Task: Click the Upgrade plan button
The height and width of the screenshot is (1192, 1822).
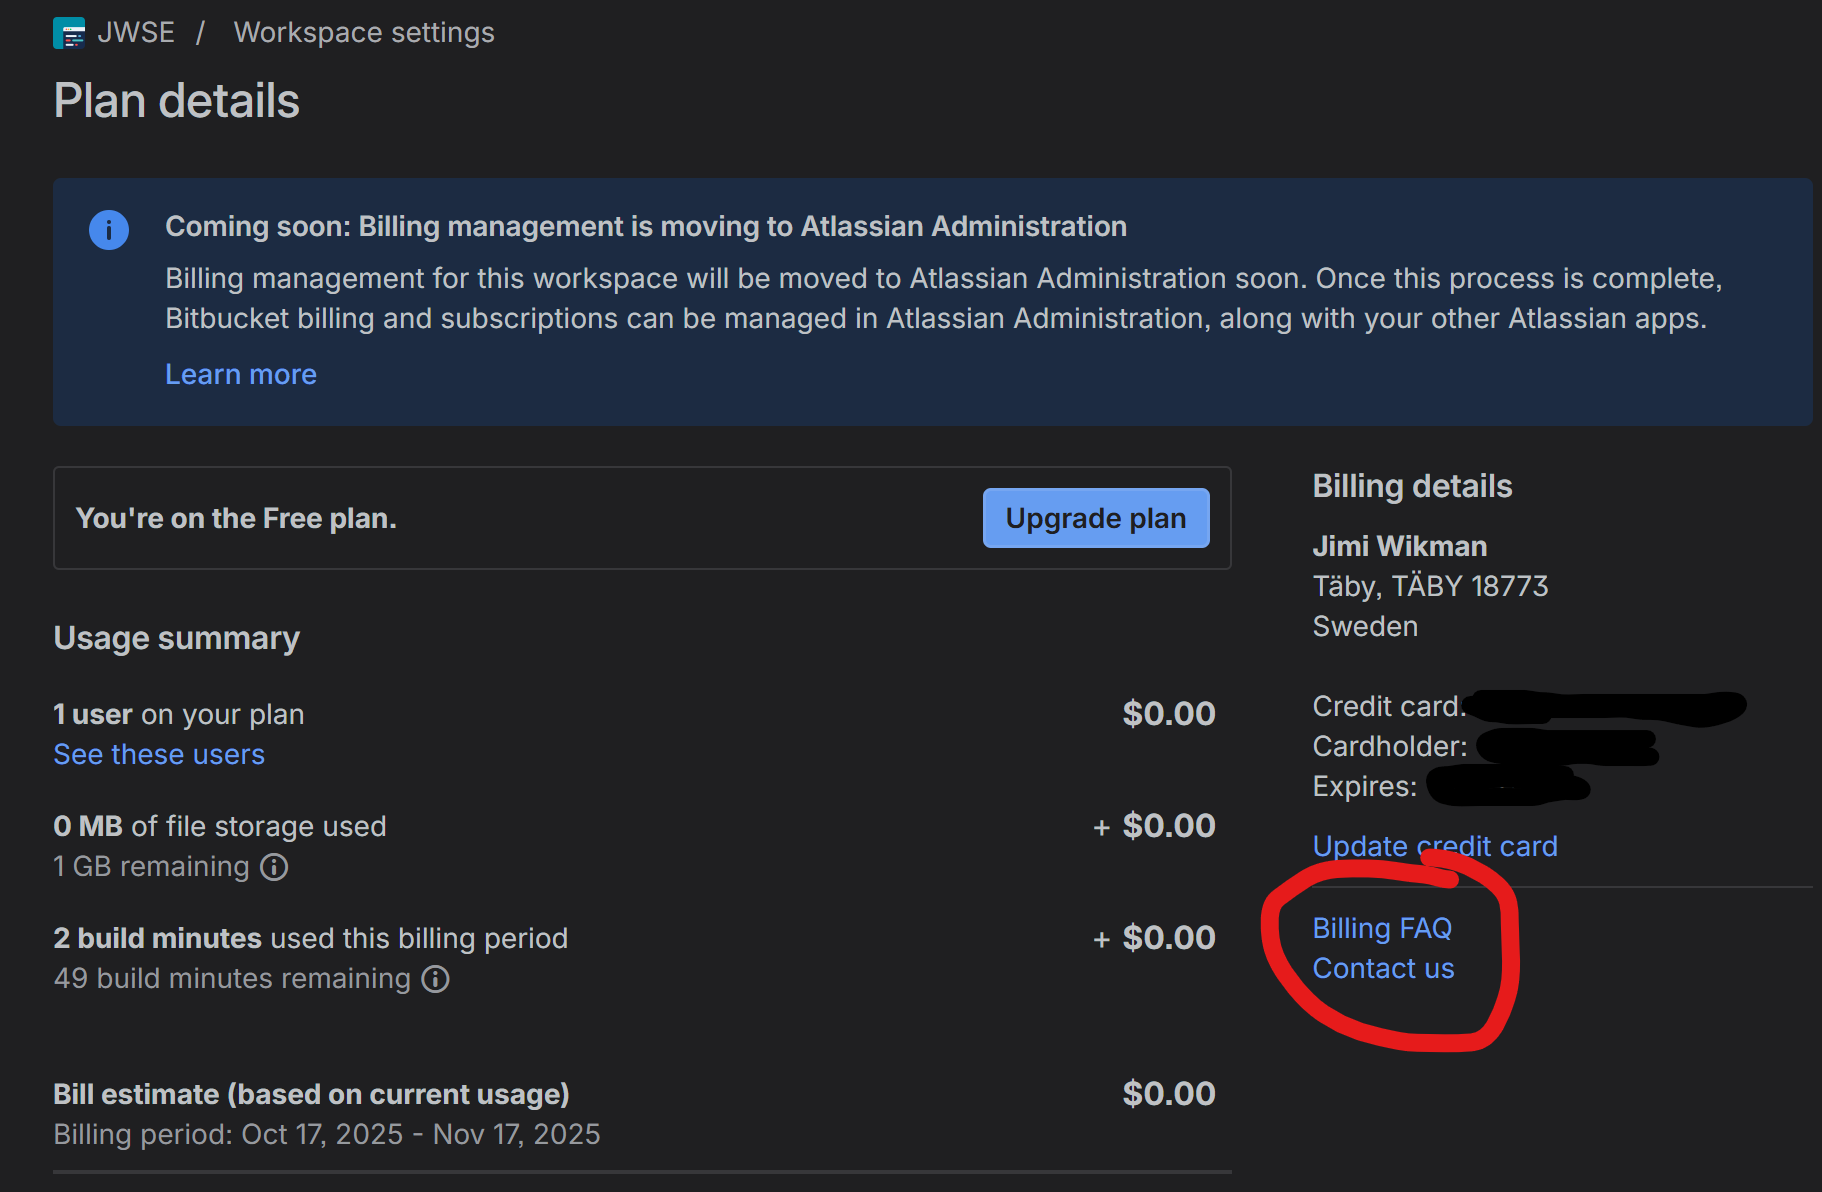Action: (1095, 518)
